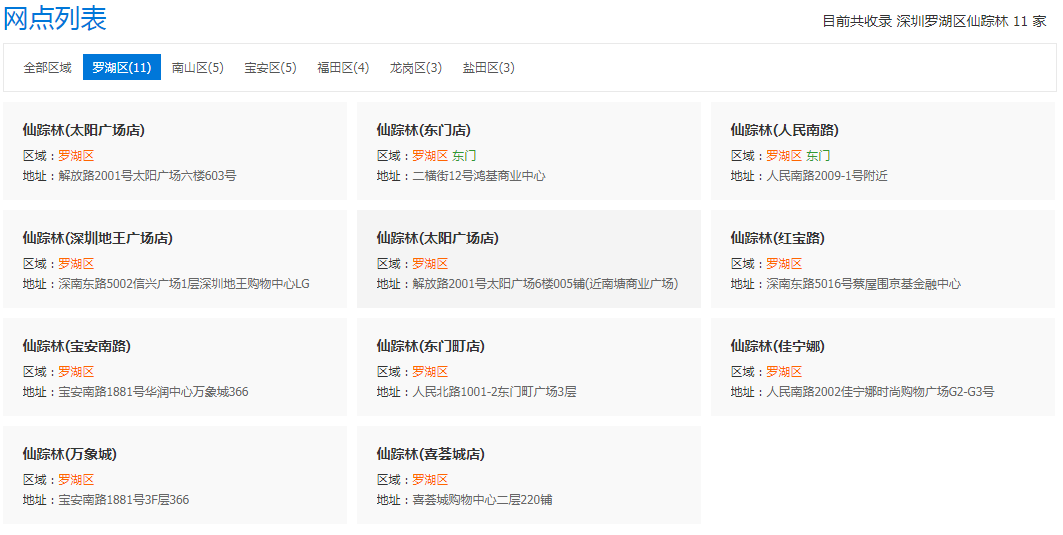
Task: Click address 喜荟城购物中心二层220铺
Action: click(x=482, y=500)
